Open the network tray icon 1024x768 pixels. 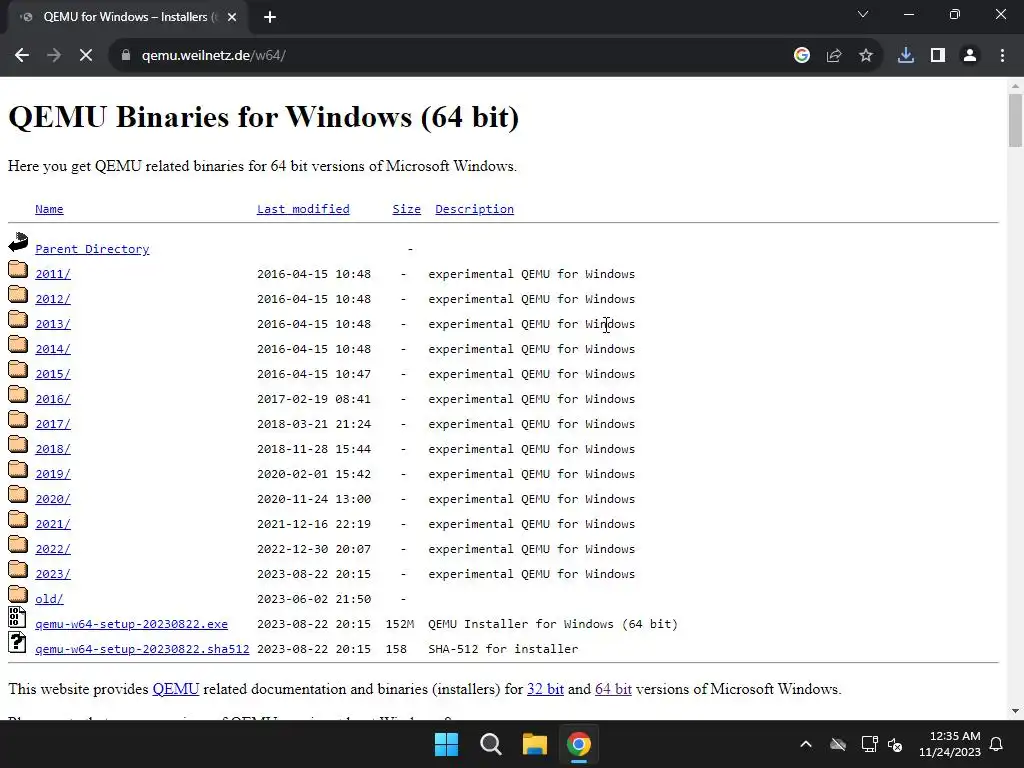(869, 744)
